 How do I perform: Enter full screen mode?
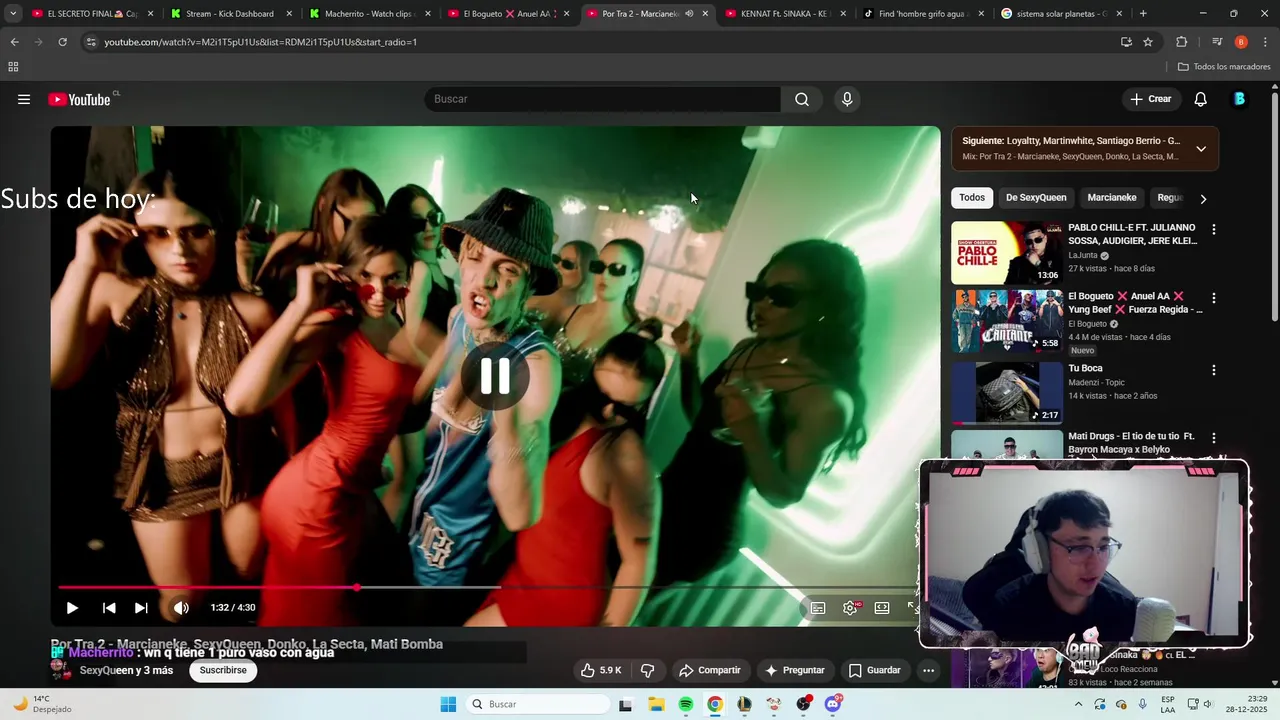click(x=912, y=608)
